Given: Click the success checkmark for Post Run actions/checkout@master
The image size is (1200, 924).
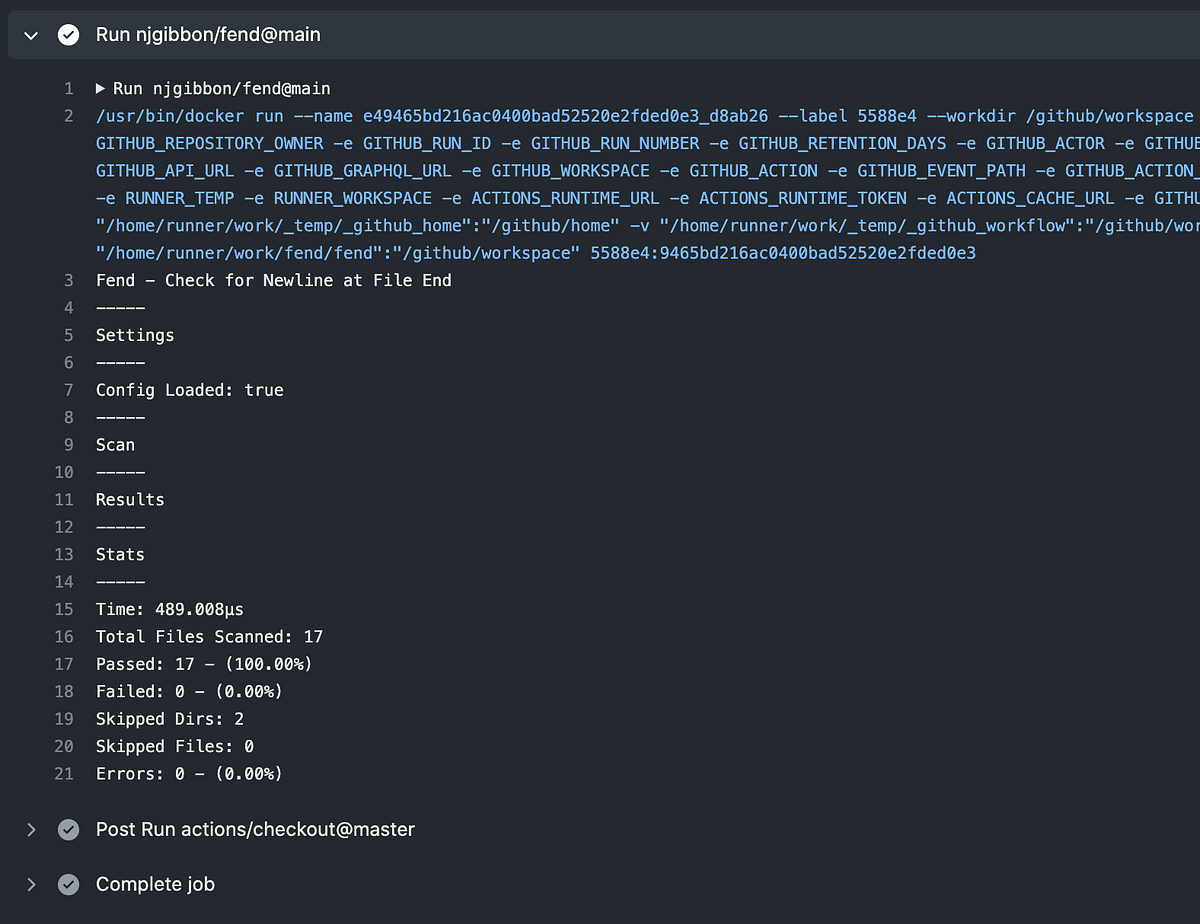Looking at the screenshot, I should pos(67,829).
